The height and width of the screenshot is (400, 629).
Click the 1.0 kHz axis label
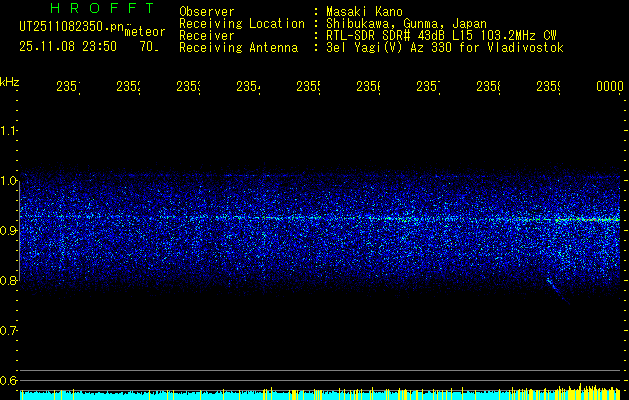pyautogui.click(x=8, y=181)
